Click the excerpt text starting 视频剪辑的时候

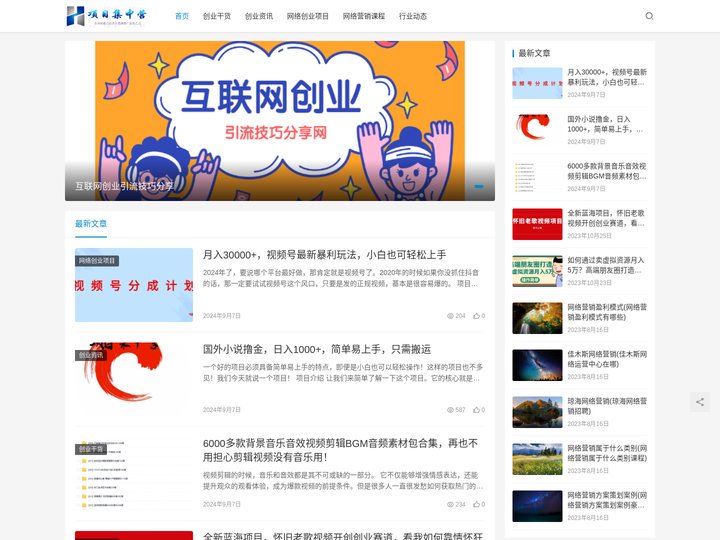pyautogui.click(x=343, y=480)
